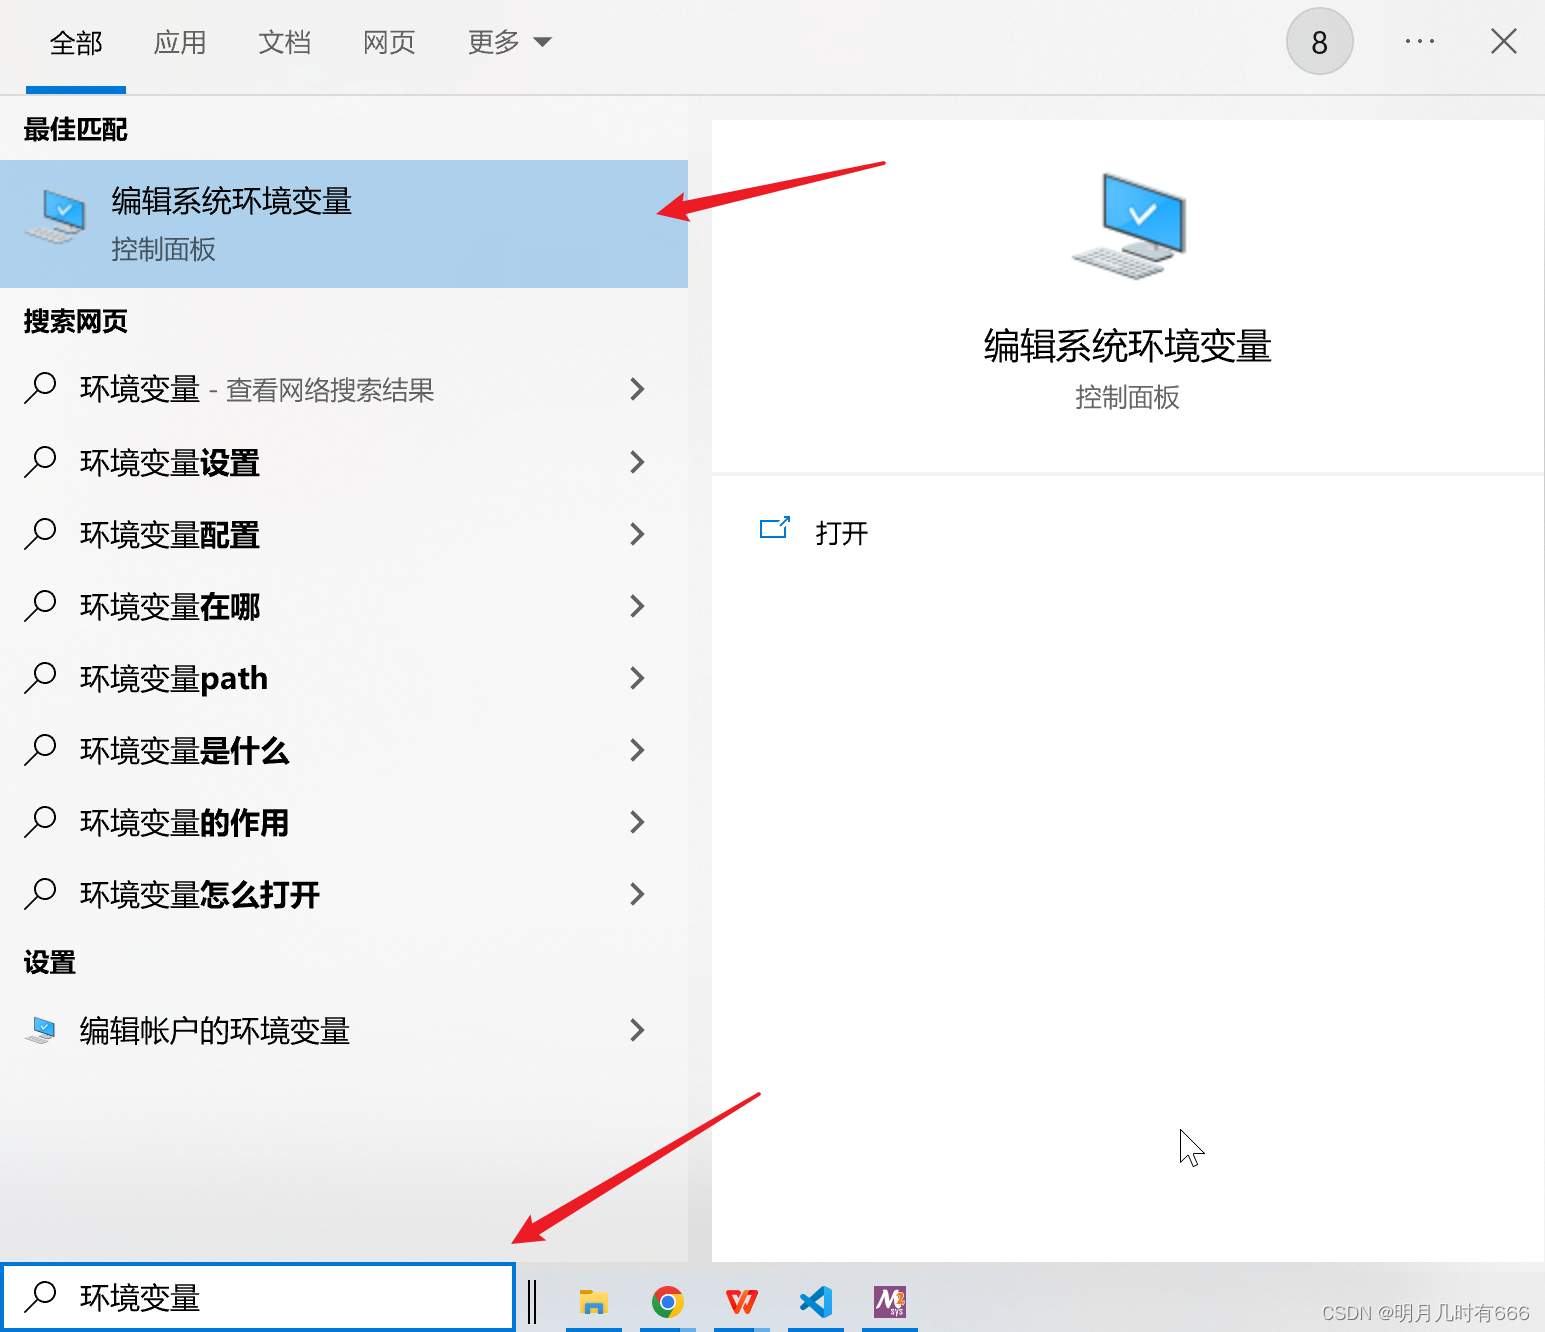Click the 编辑帐户的环境变量 settings icon
Image resolution: width=1545 pixels, height=1332 pixels.
click(x=41, y=1030)
